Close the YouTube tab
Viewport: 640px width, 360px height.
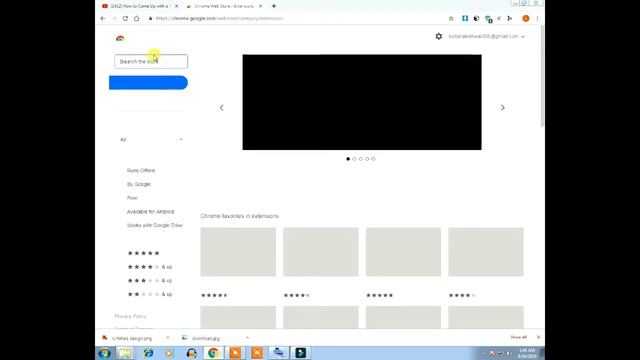pos(176,6)
